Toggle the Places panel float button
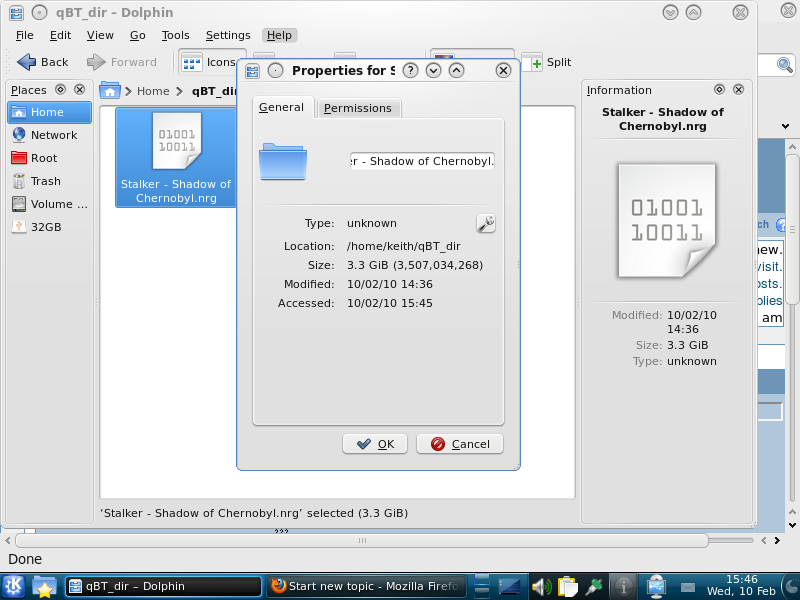 coord(61,90)
